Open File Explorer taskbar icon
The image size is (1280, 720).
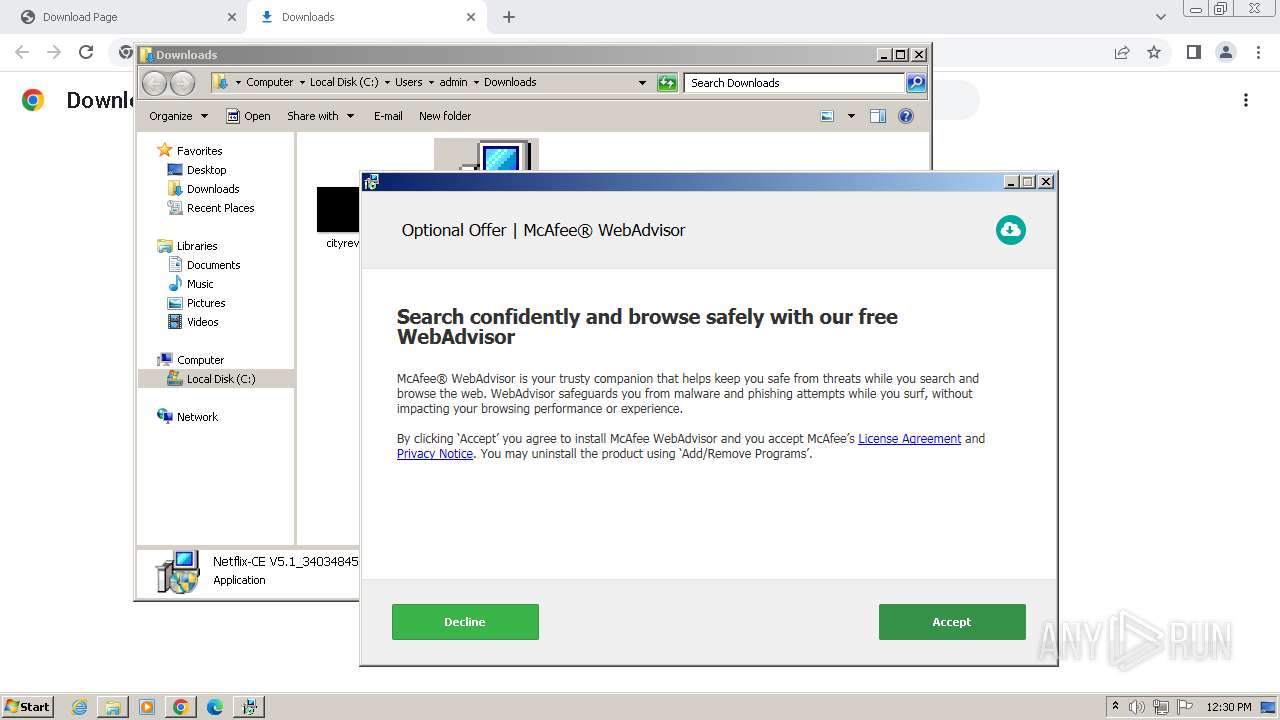pyautogui.click(x=113, y=707)
